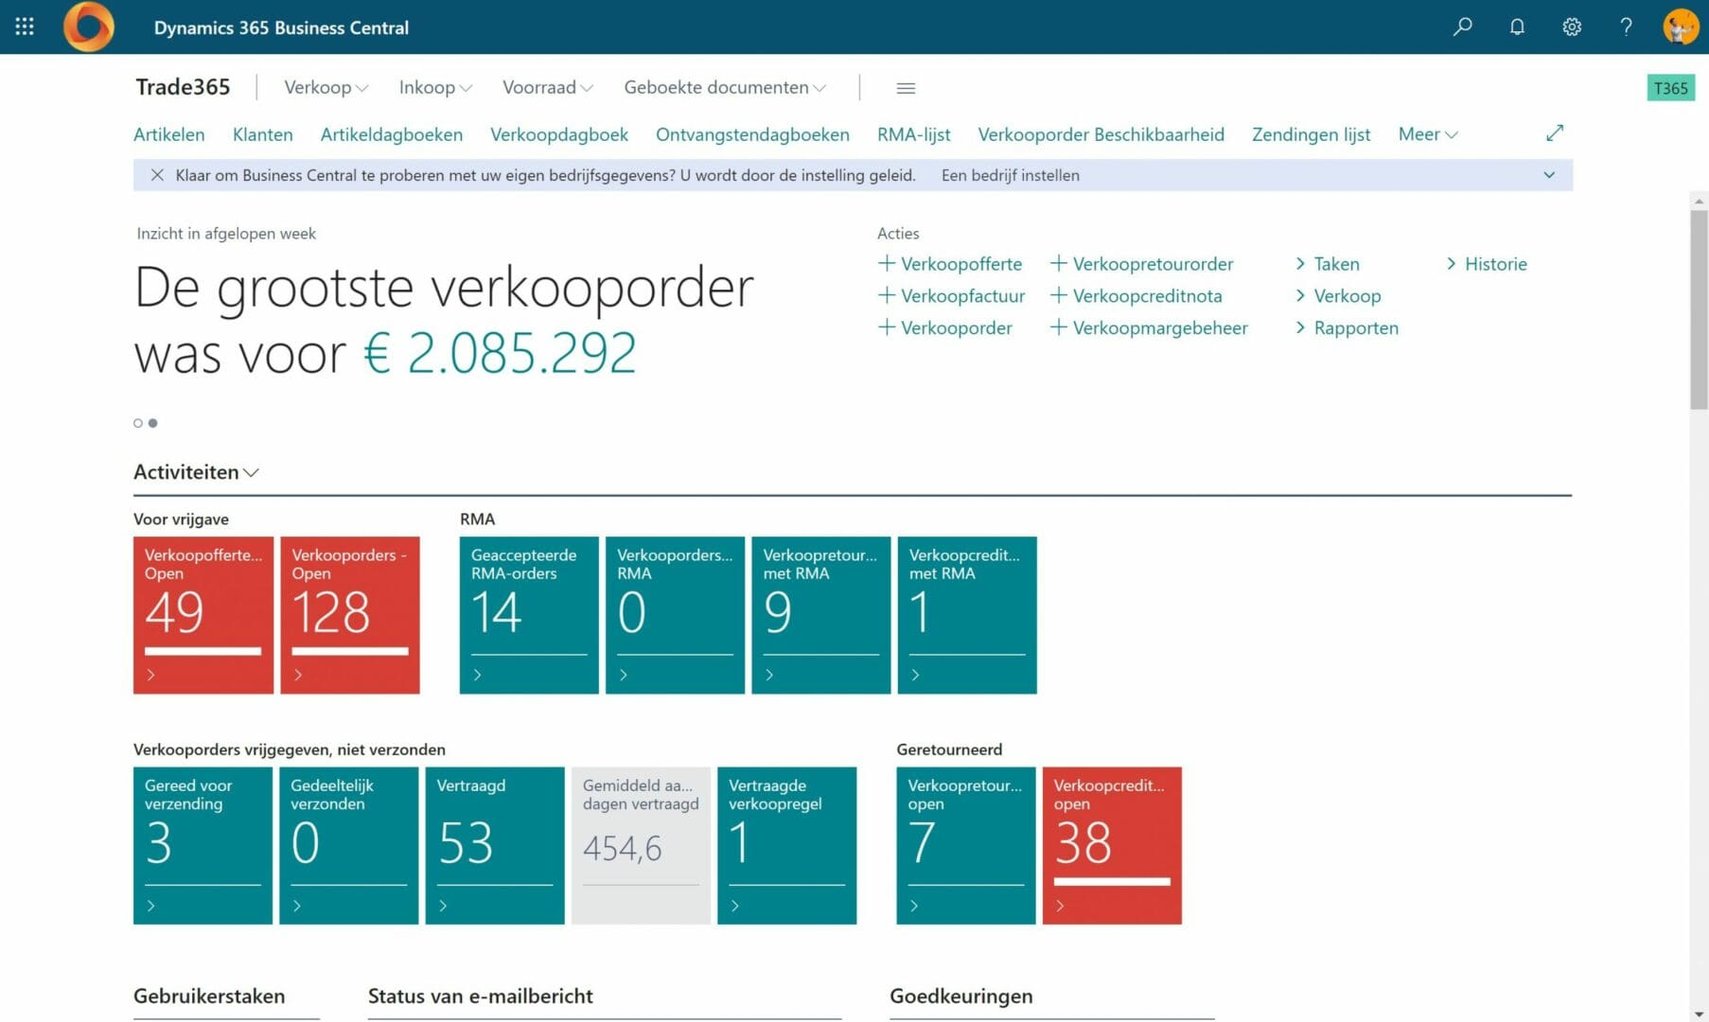The image size is (1709, 1022).
Task: Open the Verkooporders Open tile showing 128
Action: pos(350,615)
